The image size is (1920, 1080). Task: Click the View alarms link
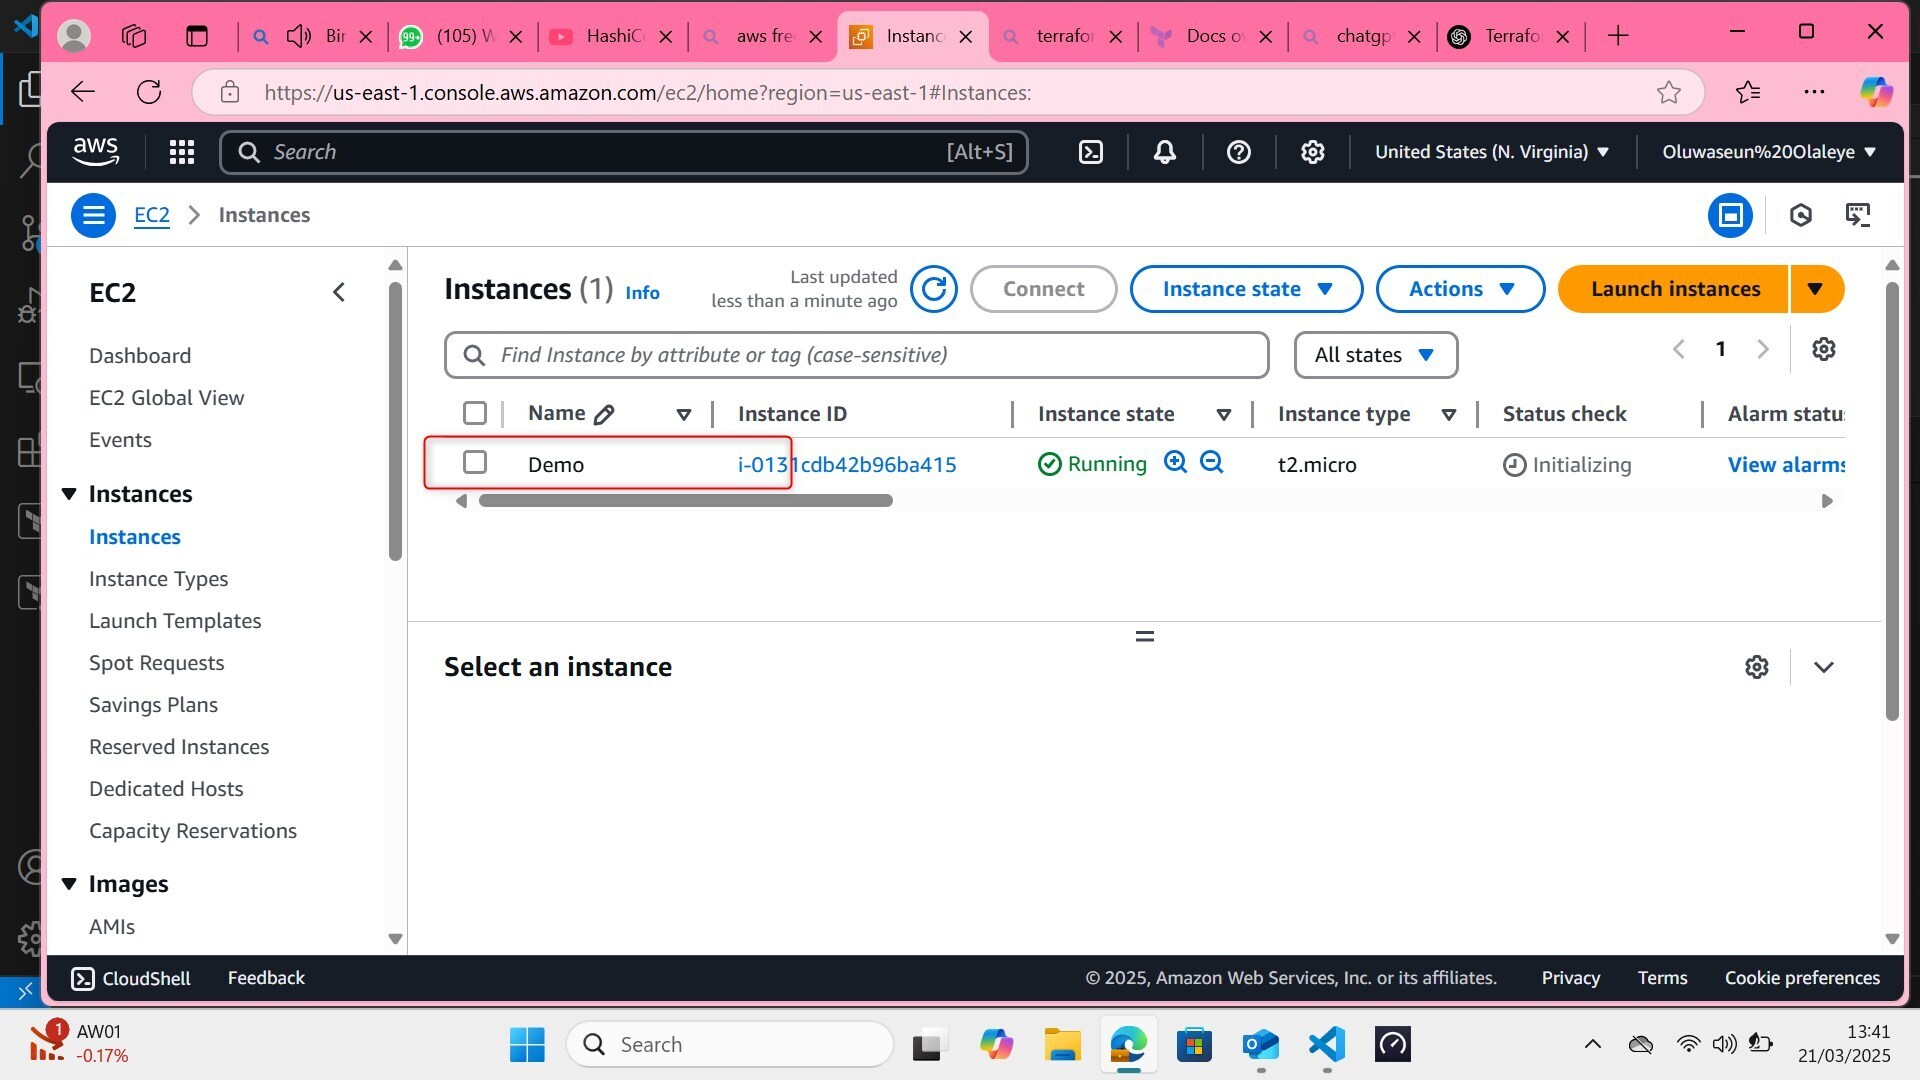[x=1786, y=464]
